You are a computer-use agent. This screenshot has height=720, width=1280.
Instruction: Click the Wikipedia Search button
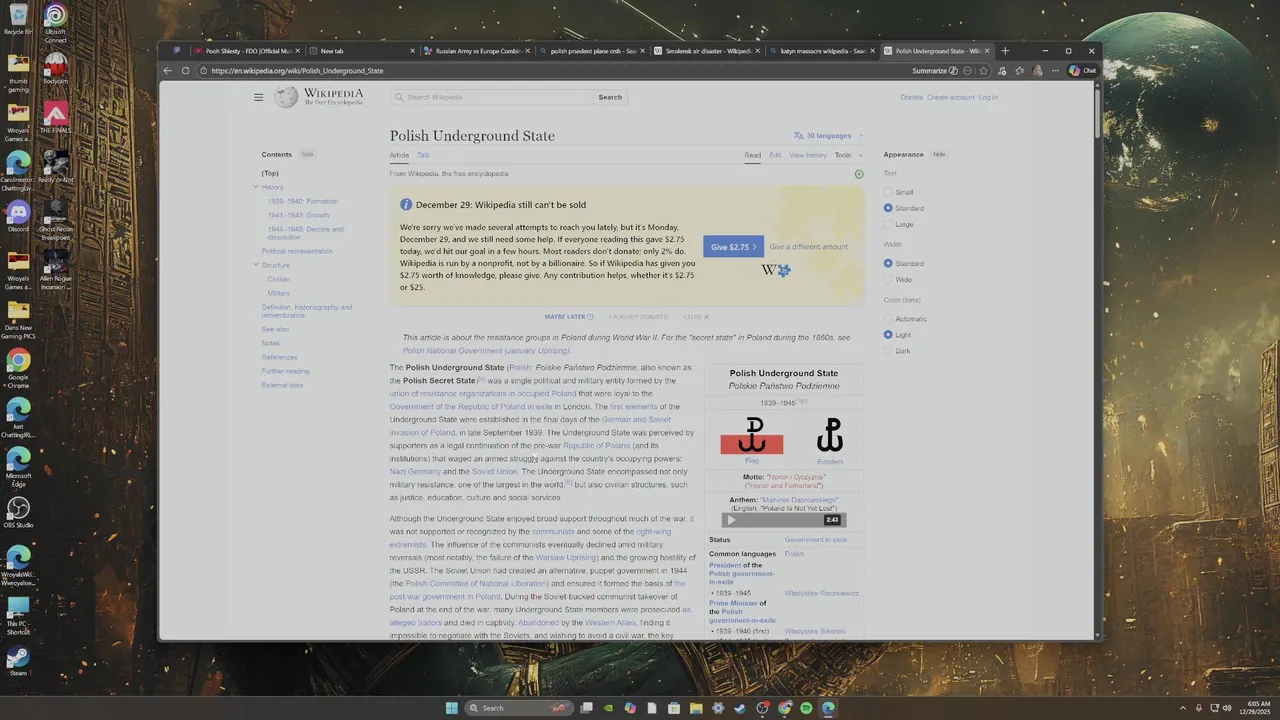(x=610, y=97)
